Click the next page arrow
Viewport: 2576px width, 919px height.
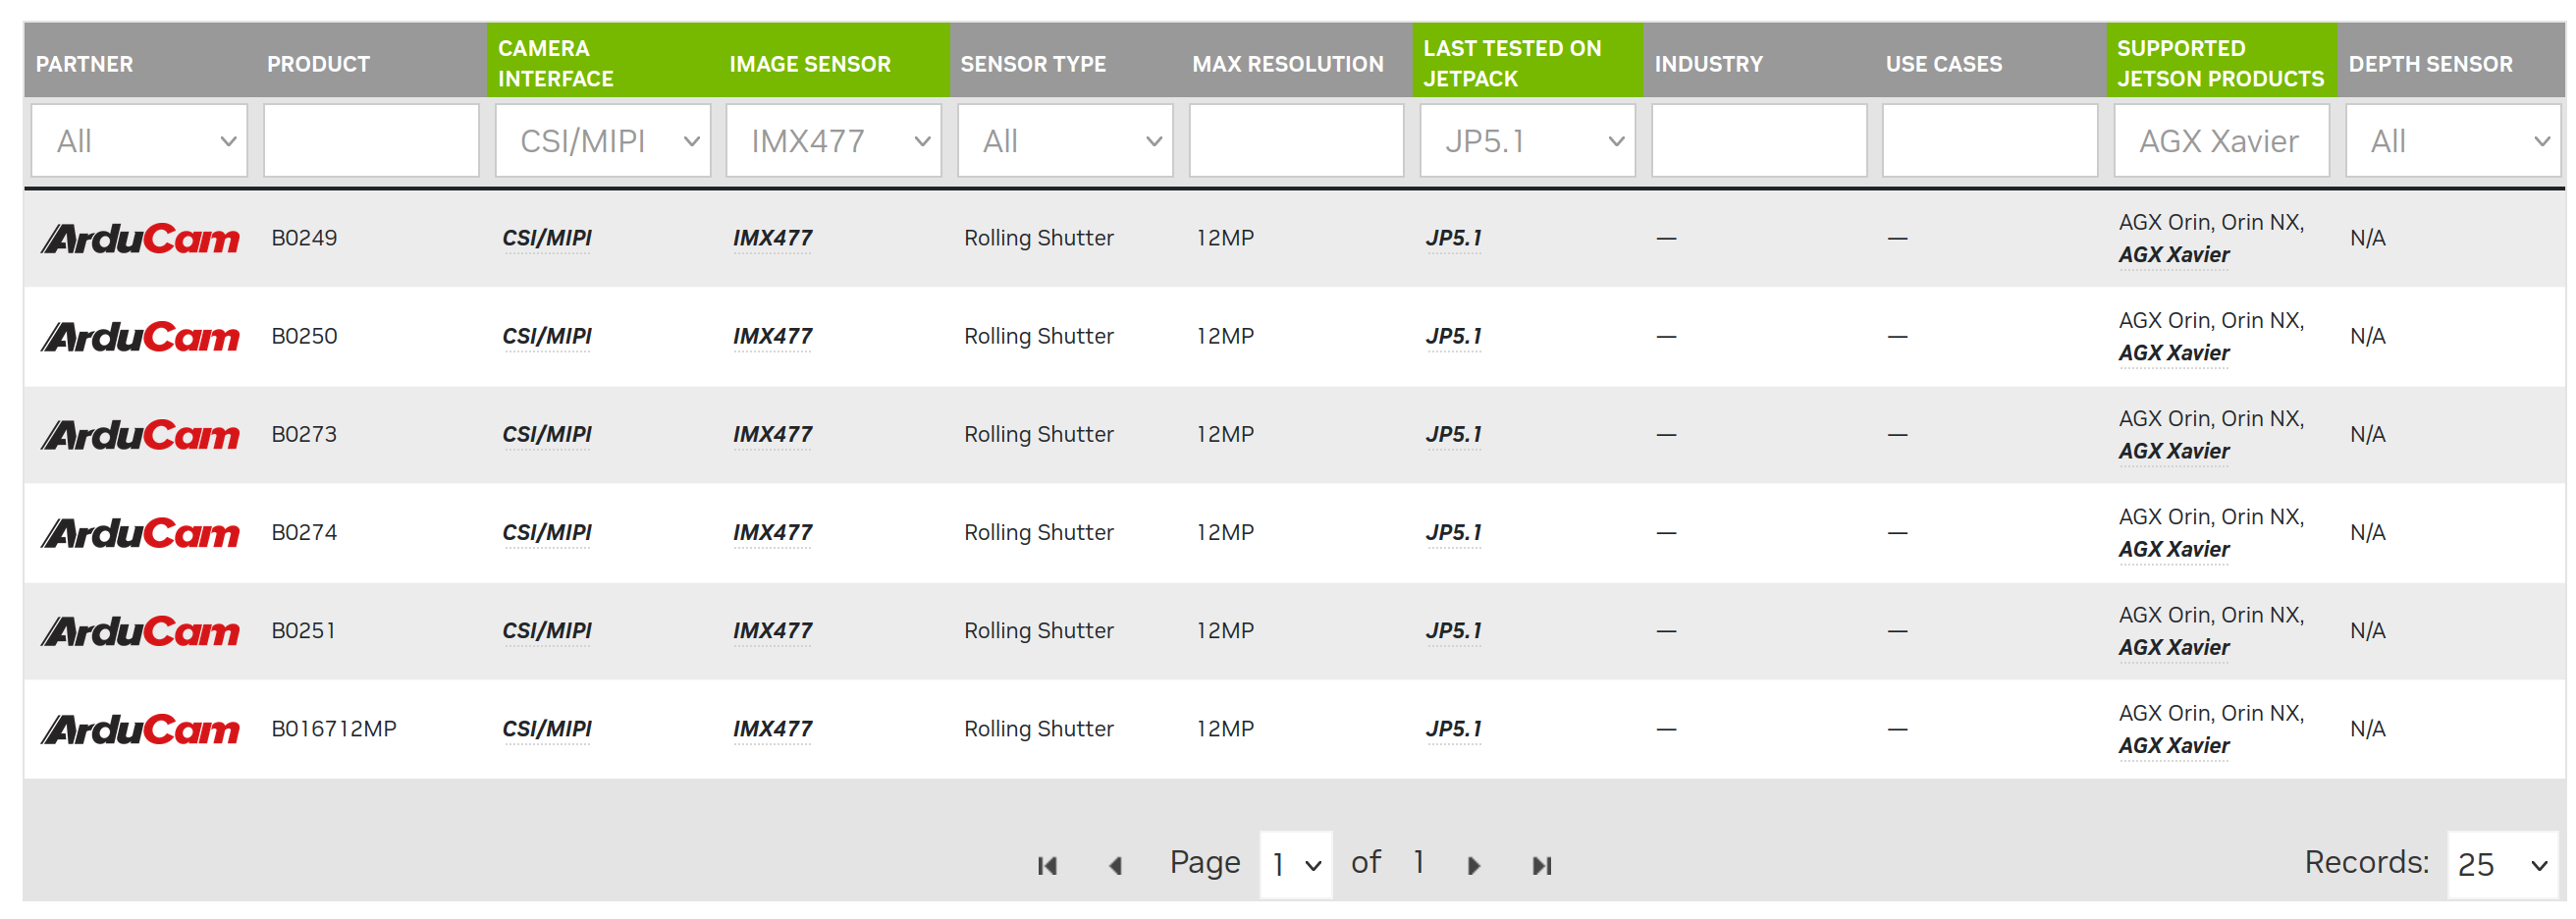point(1473,866)
